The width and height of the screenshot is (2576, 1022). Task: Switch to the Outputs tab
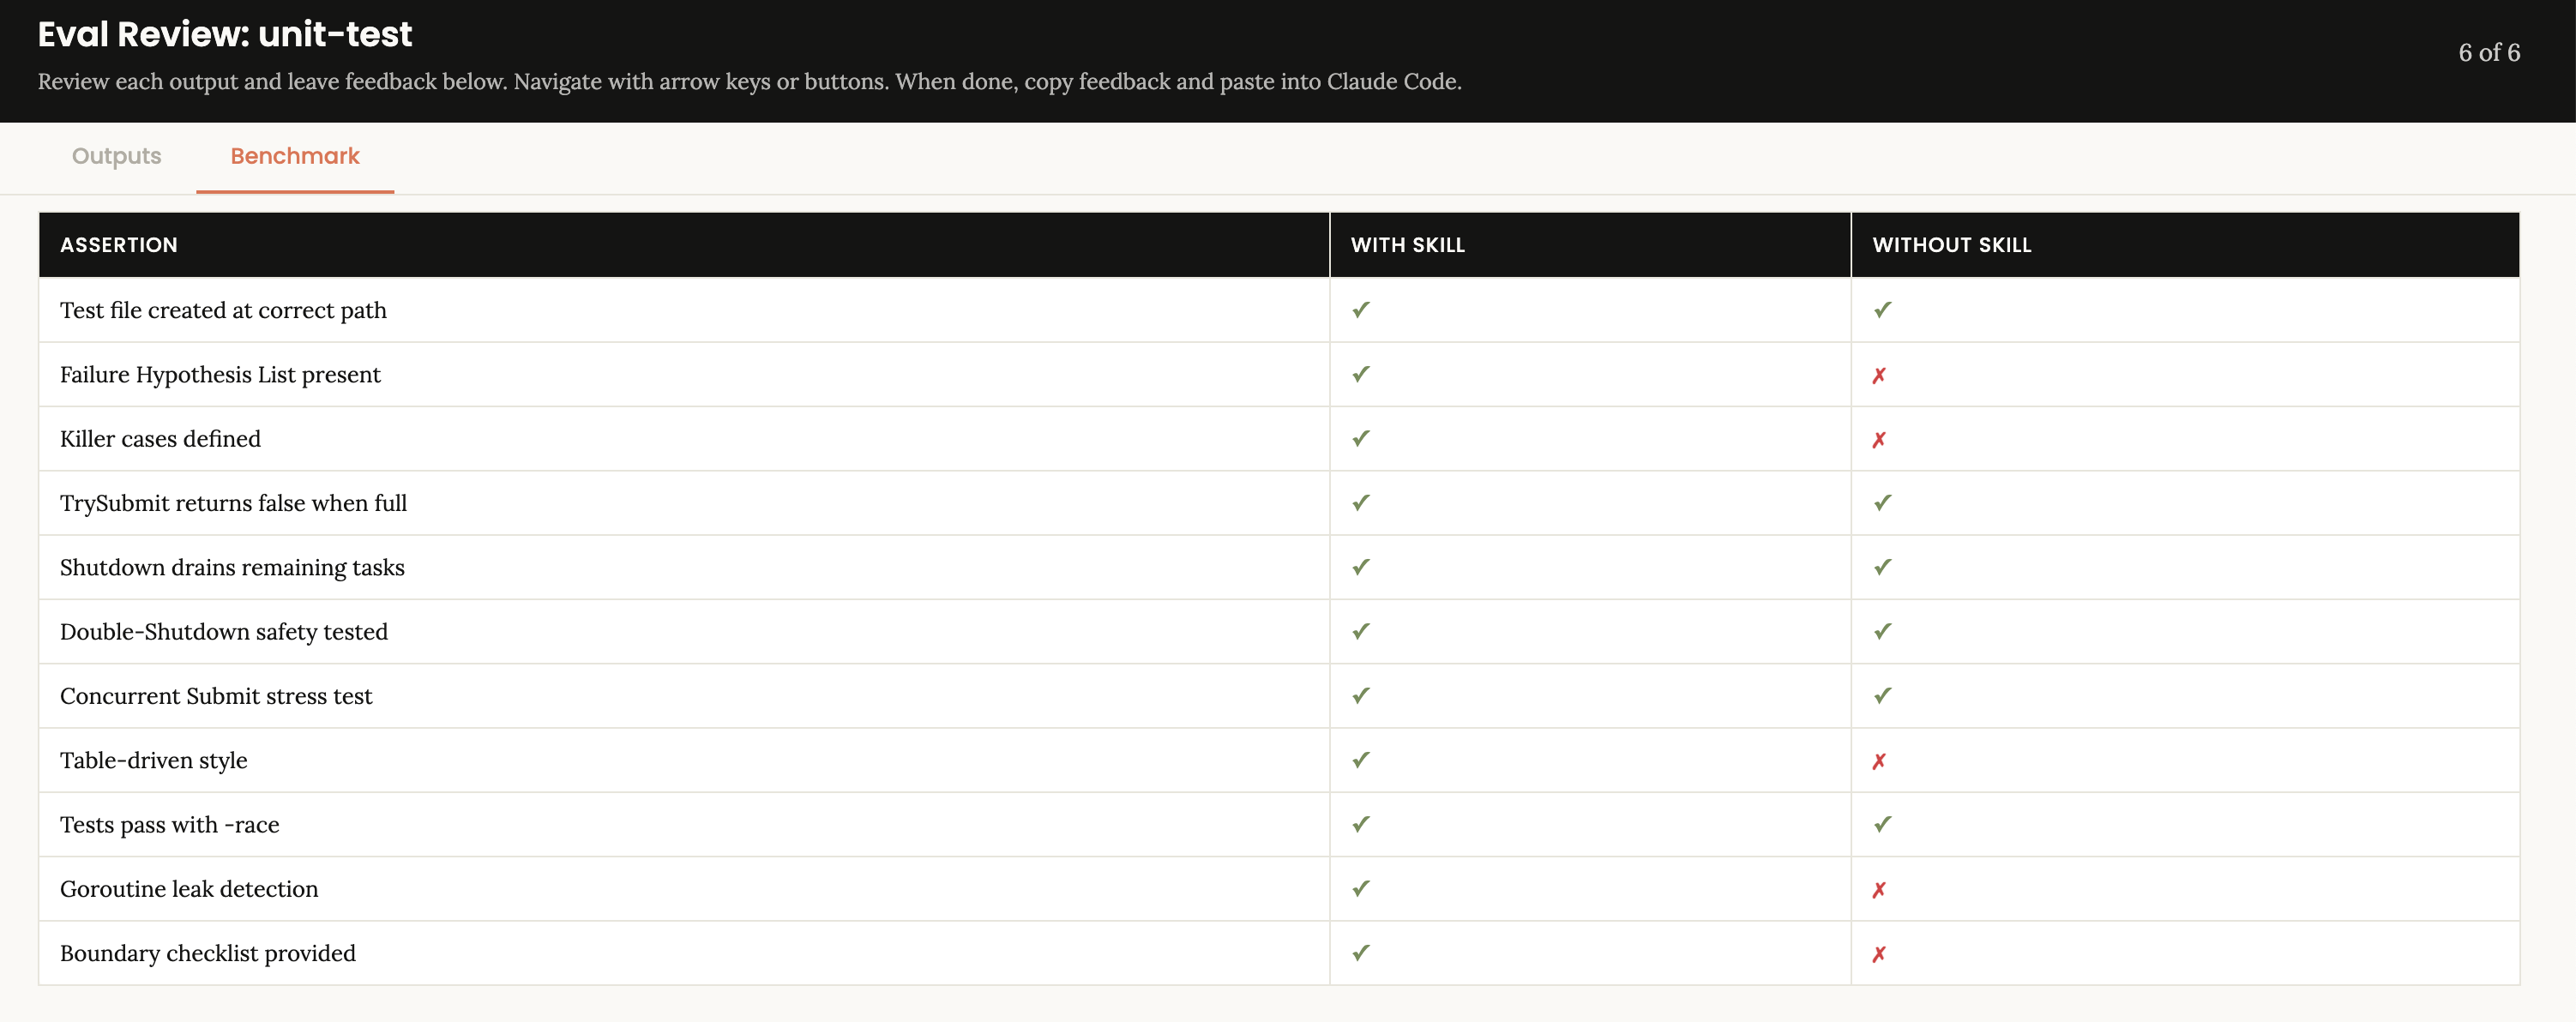tap(116, 156)
